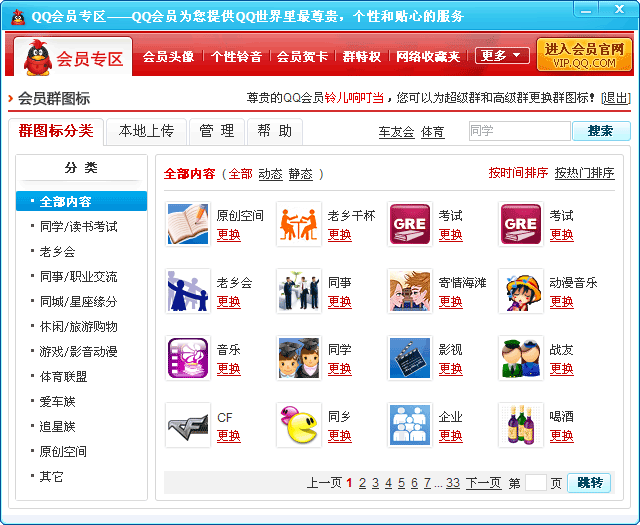Click the 同乡 yellow pac-man icon
This screenshot has height=525, width=640.
click(299, 425)
